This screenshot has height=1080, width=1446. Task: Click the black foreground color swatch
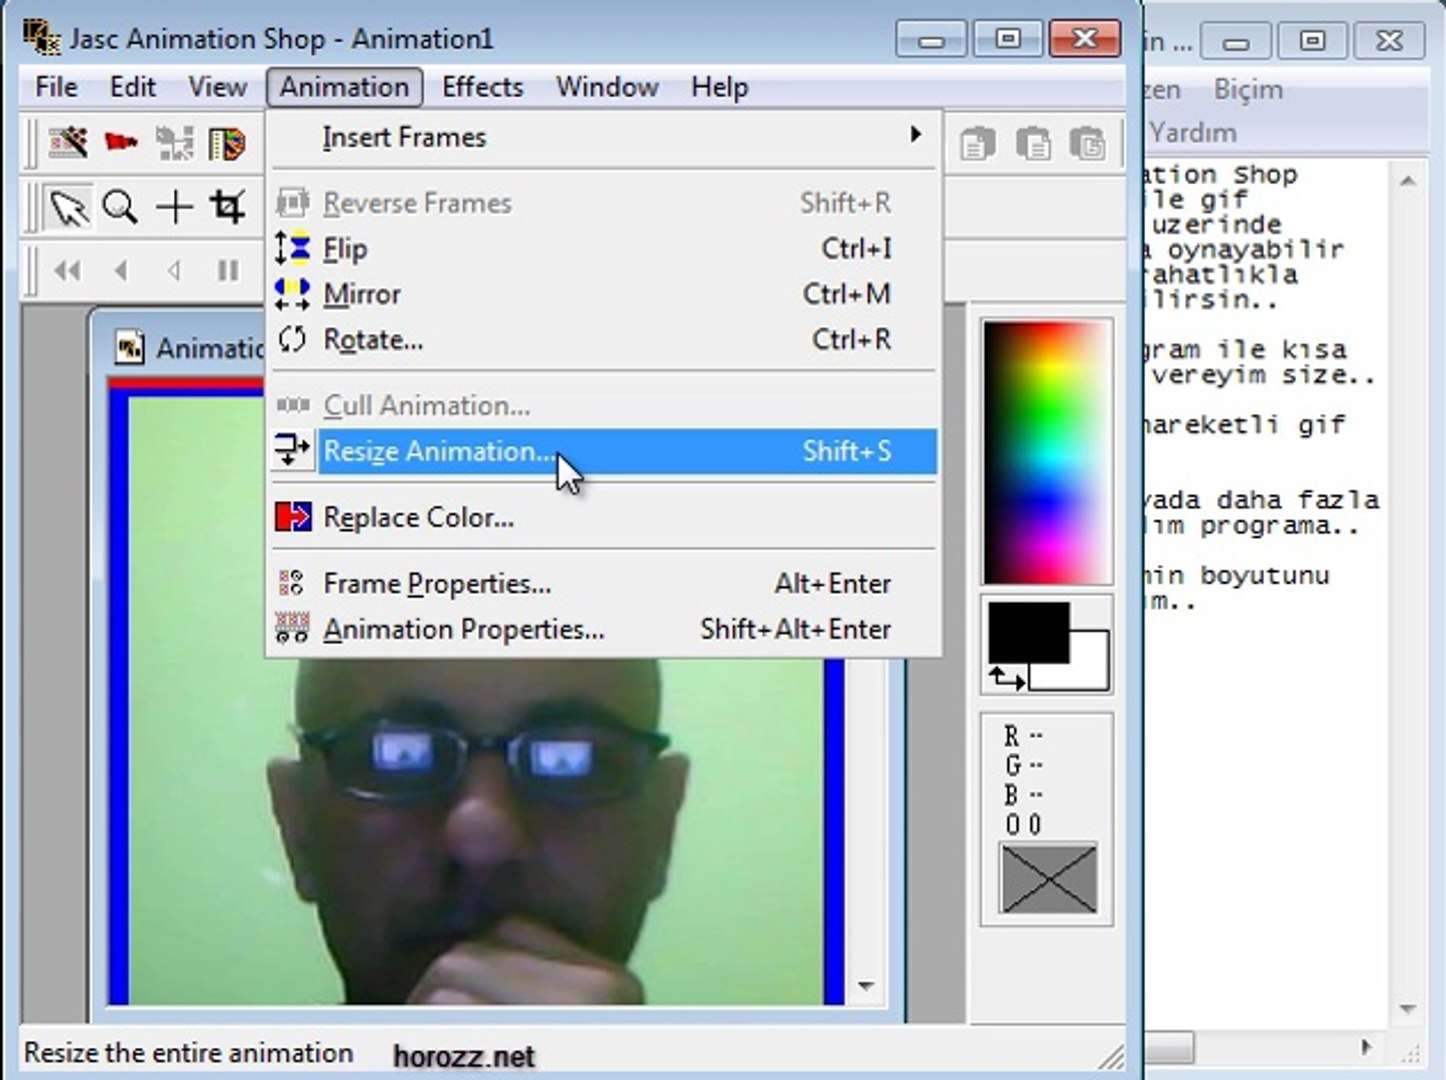(x=1029, y=632)
